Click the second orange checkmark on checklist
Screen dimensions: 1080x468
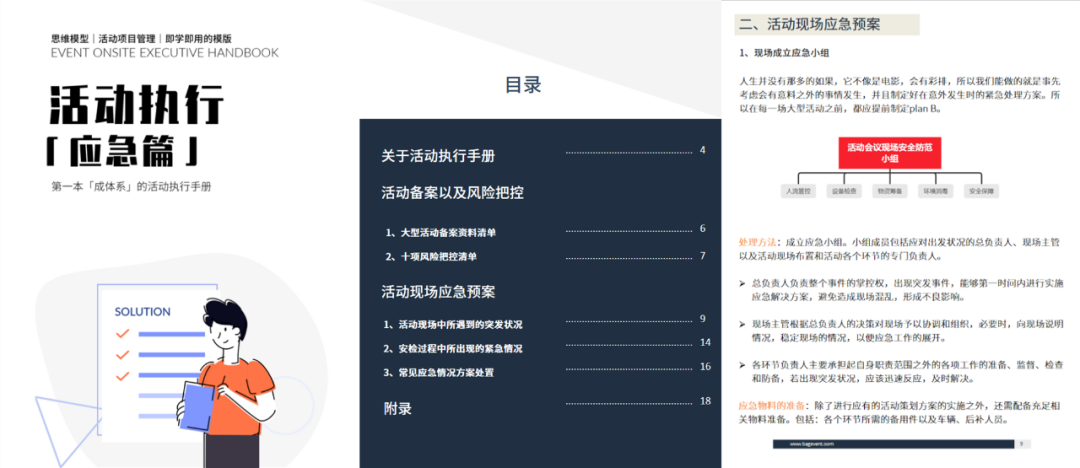pos(123,355)
